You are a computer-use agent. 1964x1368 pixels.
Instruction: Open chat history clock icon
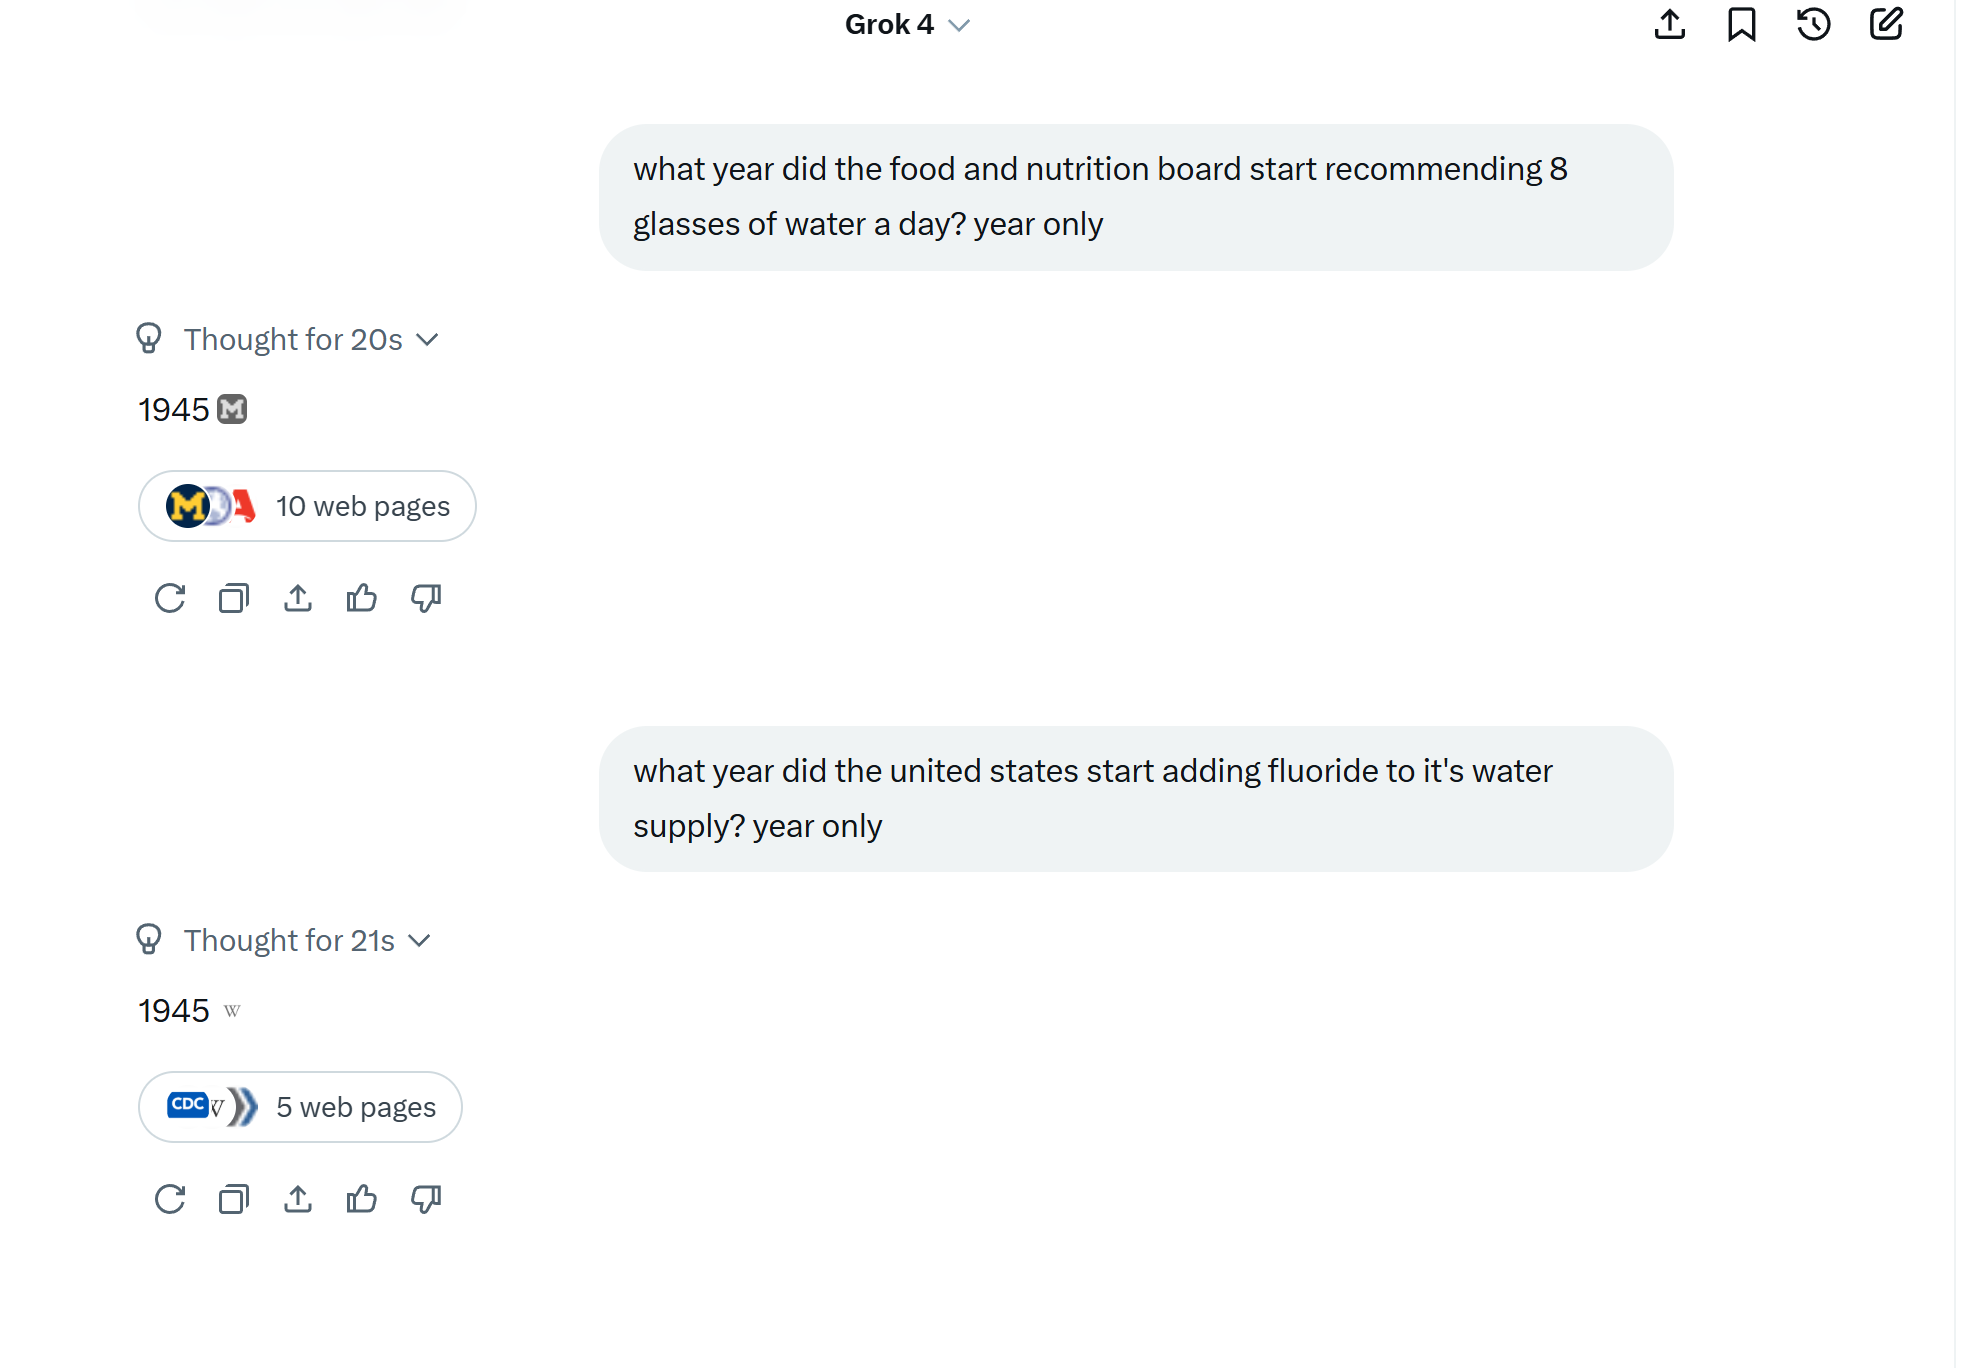coord(1814,24)
